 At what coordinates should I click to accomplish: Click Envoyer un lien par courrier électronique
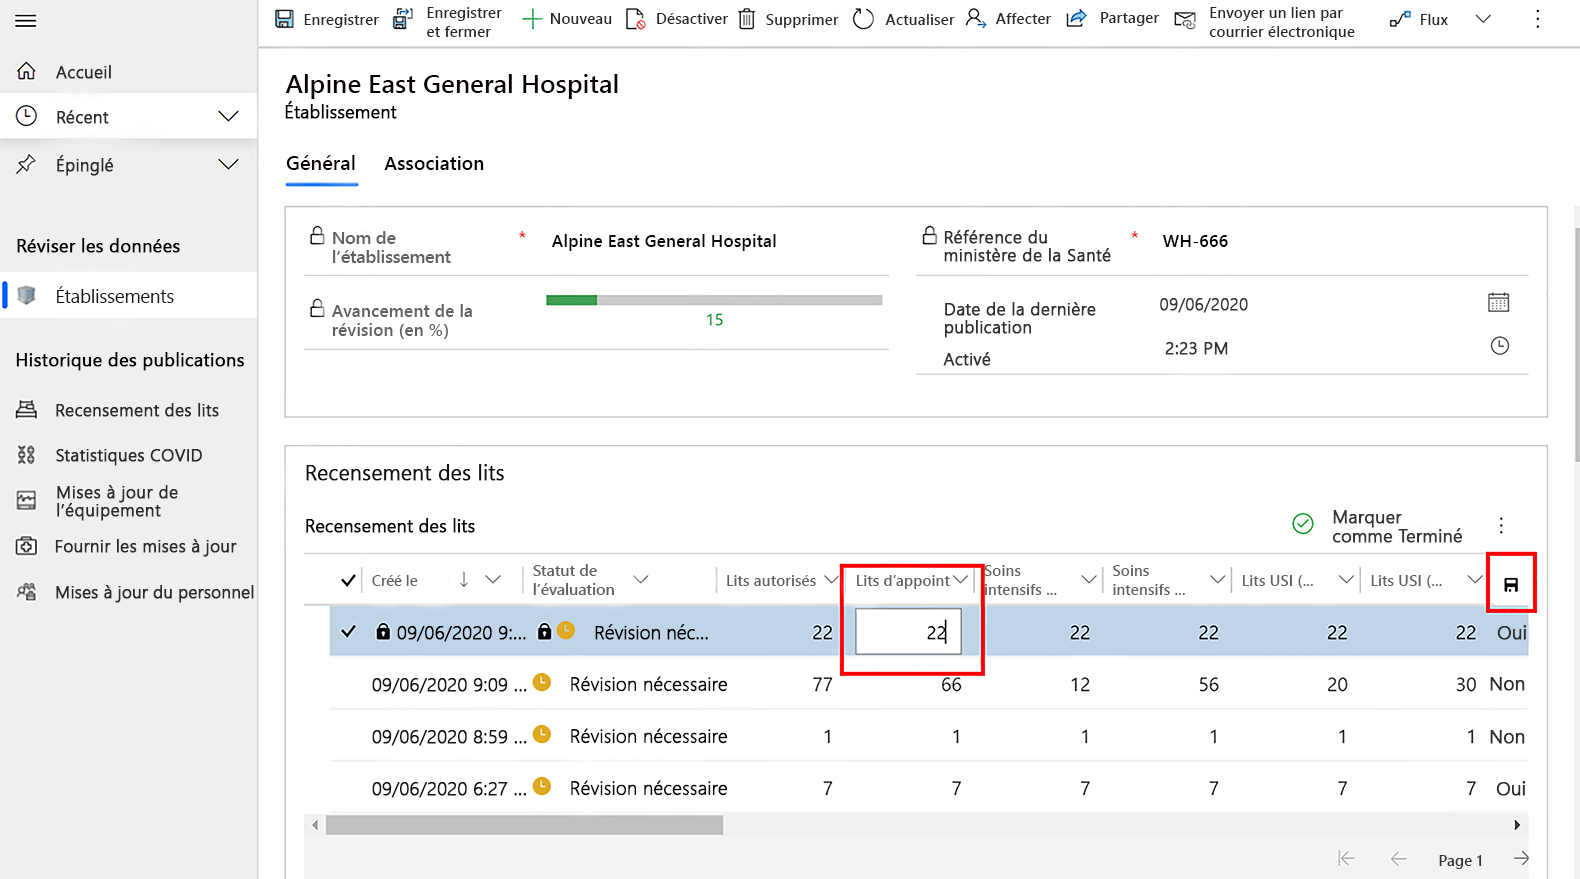tap(1265, 22)
